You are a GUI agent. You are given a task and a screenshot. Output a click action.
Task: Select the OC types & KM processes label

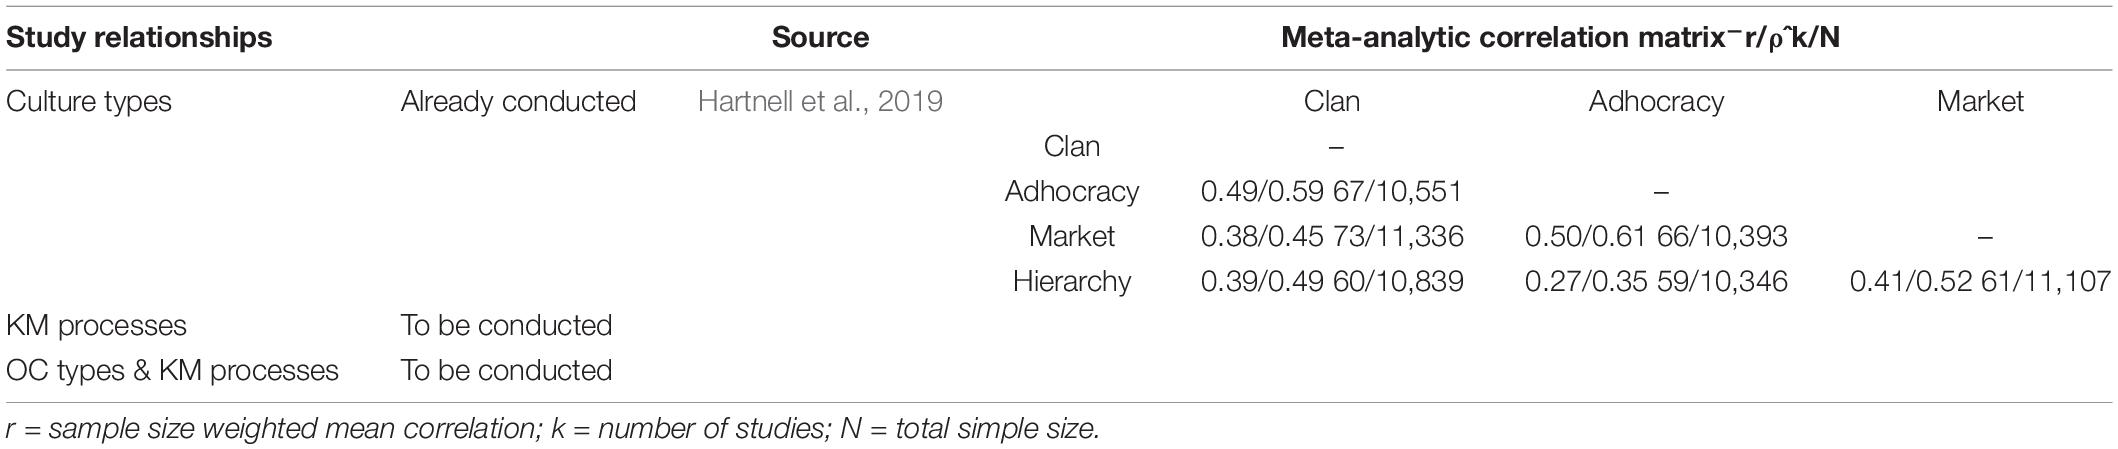tap(172, 370)
